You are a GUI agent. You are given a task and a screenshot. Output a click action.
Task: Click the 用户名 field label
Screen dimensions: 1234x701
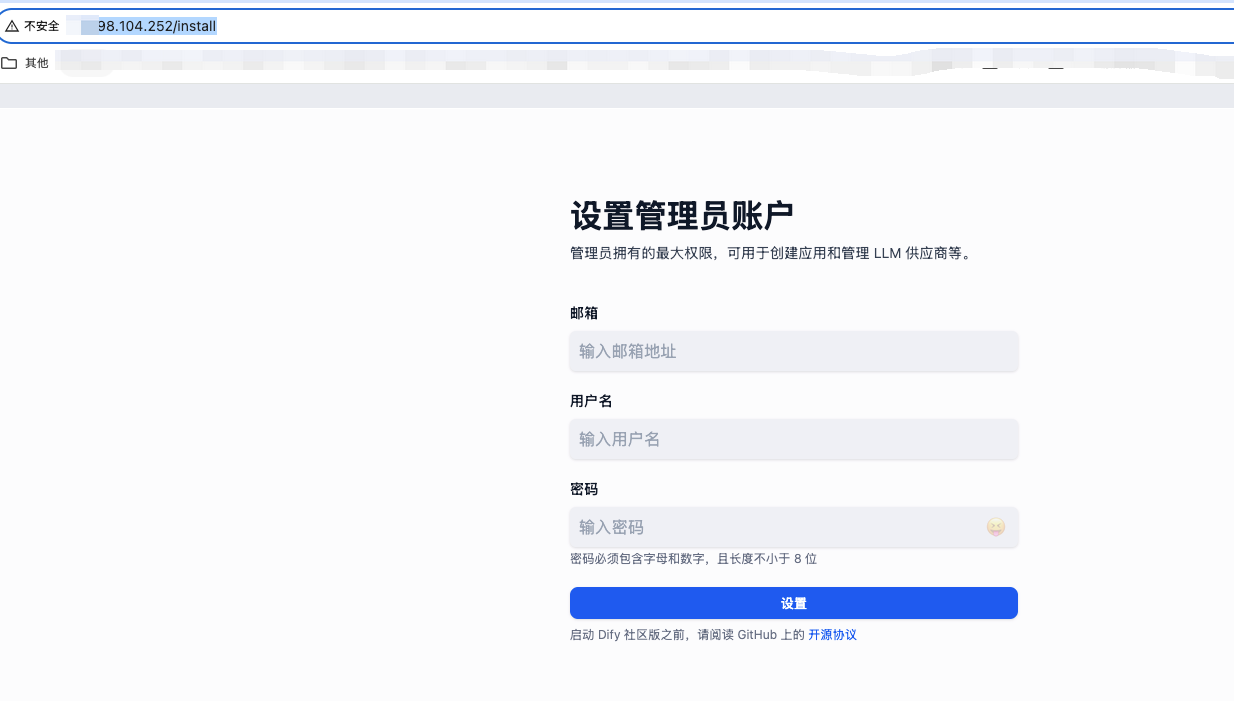click(x=591, y=401)
